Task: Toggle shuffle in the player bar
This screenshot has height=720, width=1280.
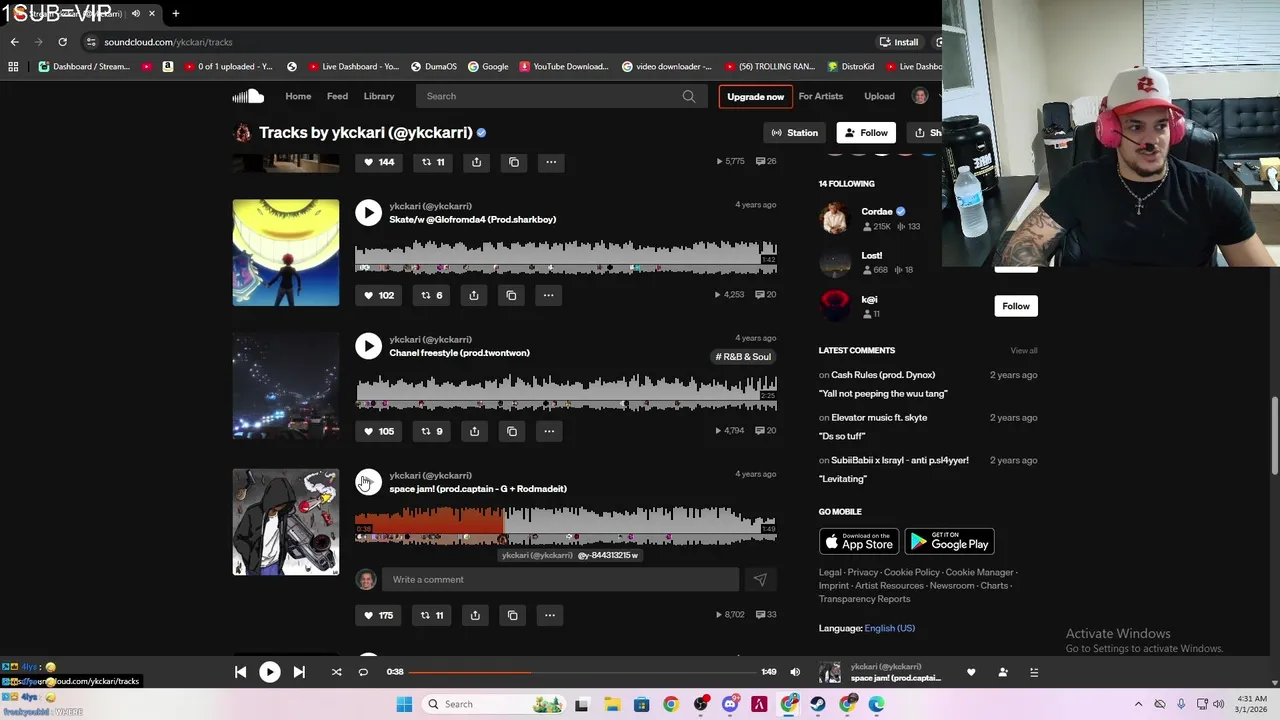Action: 336,672
